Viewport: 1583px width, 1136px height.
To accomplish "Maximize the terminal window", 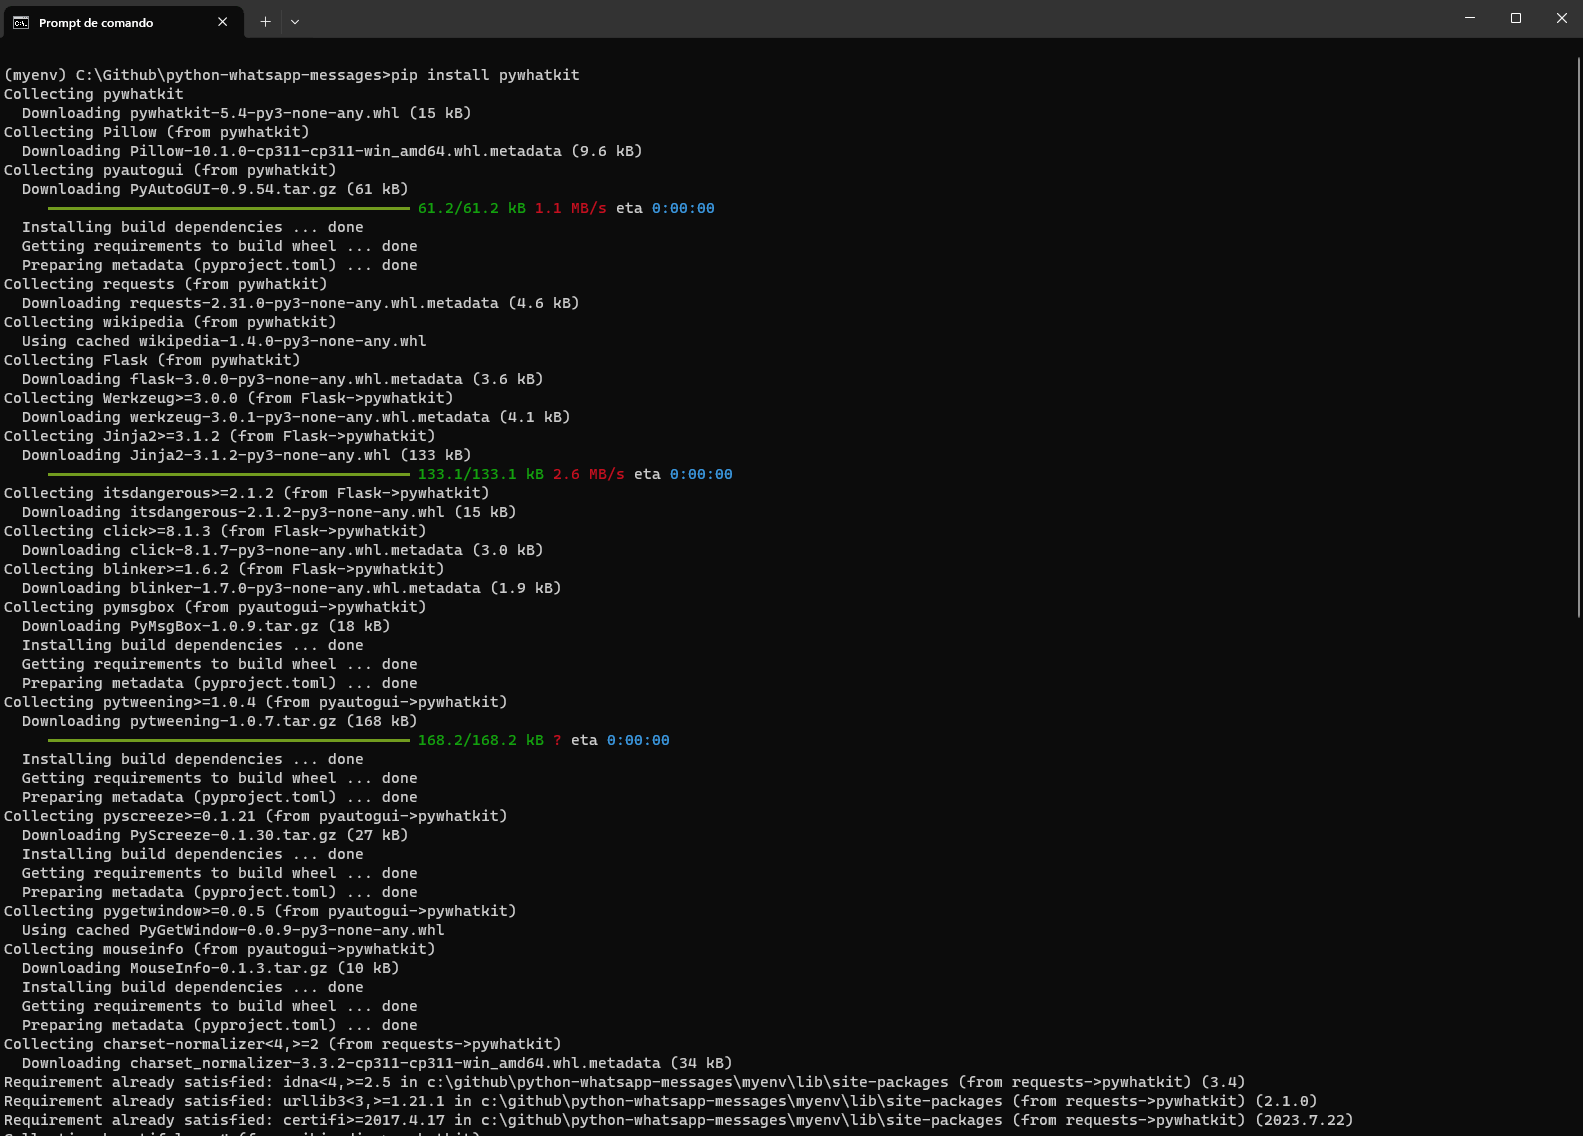I will tap(1516, 18).
